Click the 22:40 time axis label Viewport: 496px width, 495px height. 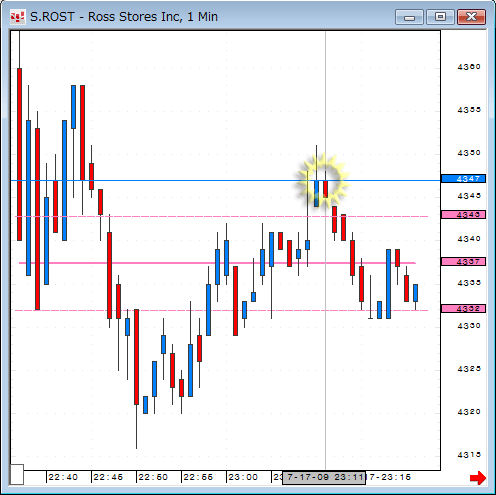(x=63, y=477)
